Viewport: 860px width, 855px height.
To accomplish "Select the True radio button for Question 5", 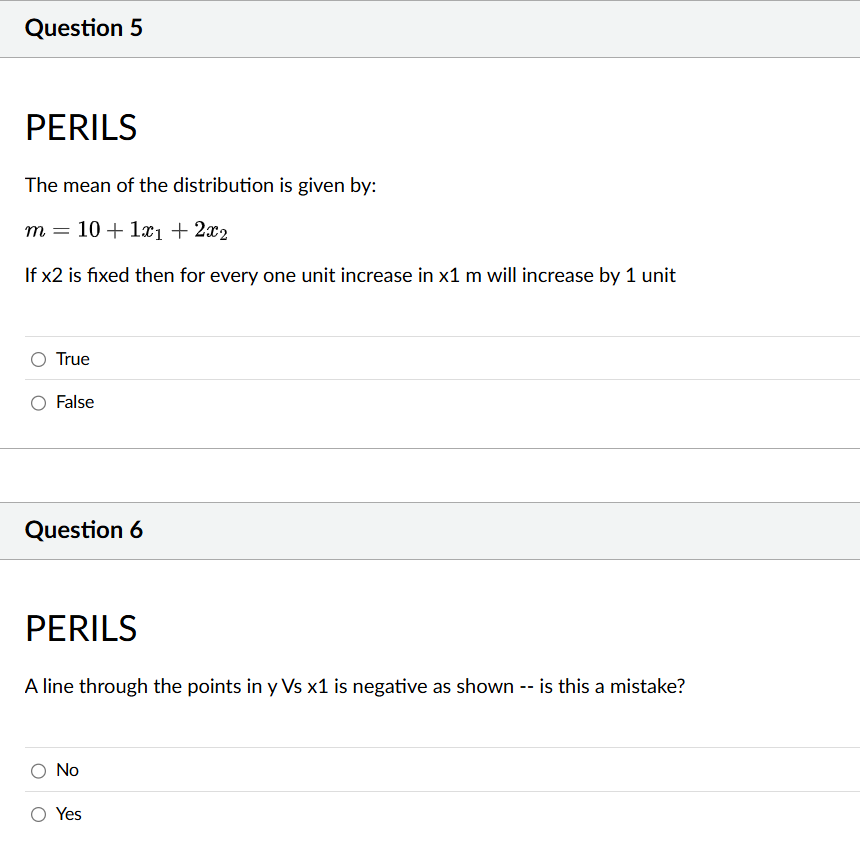I will [37, 358].
